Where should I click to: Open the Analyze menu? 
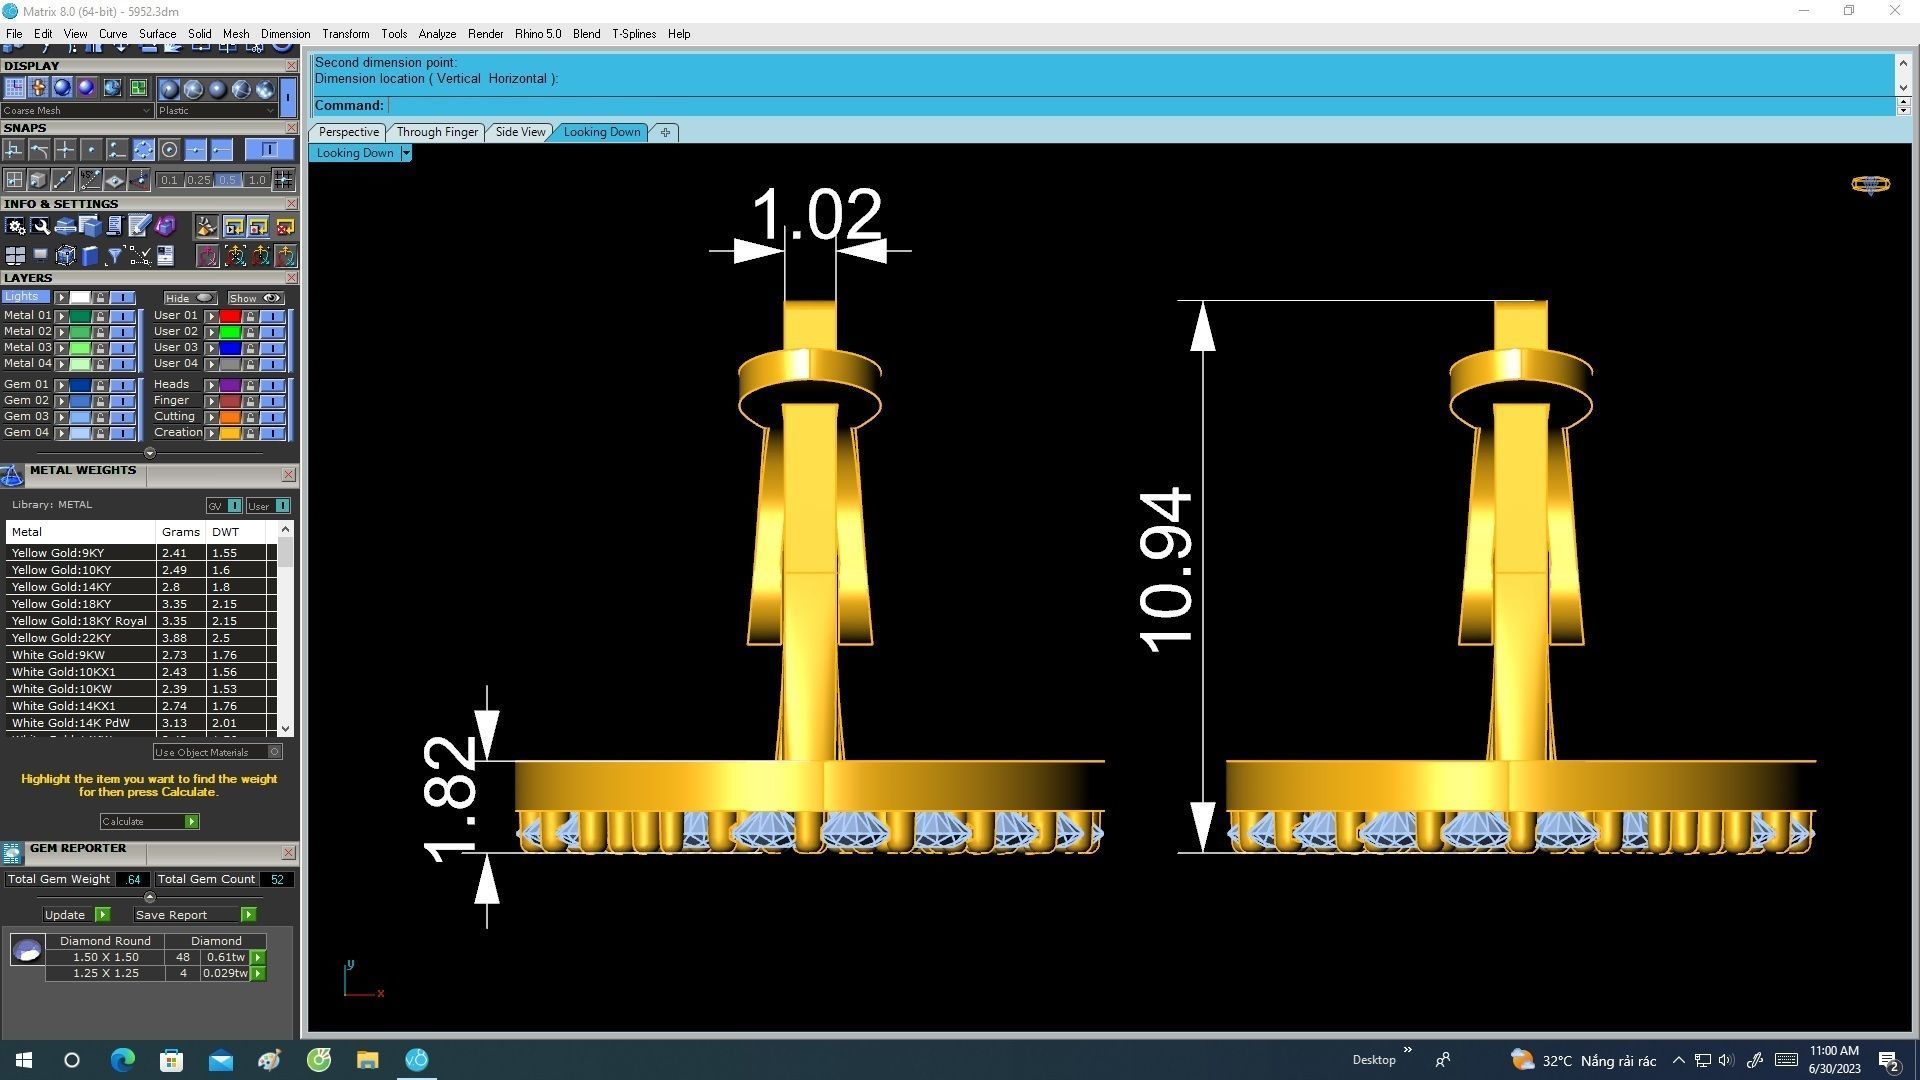tap(437, 34)
